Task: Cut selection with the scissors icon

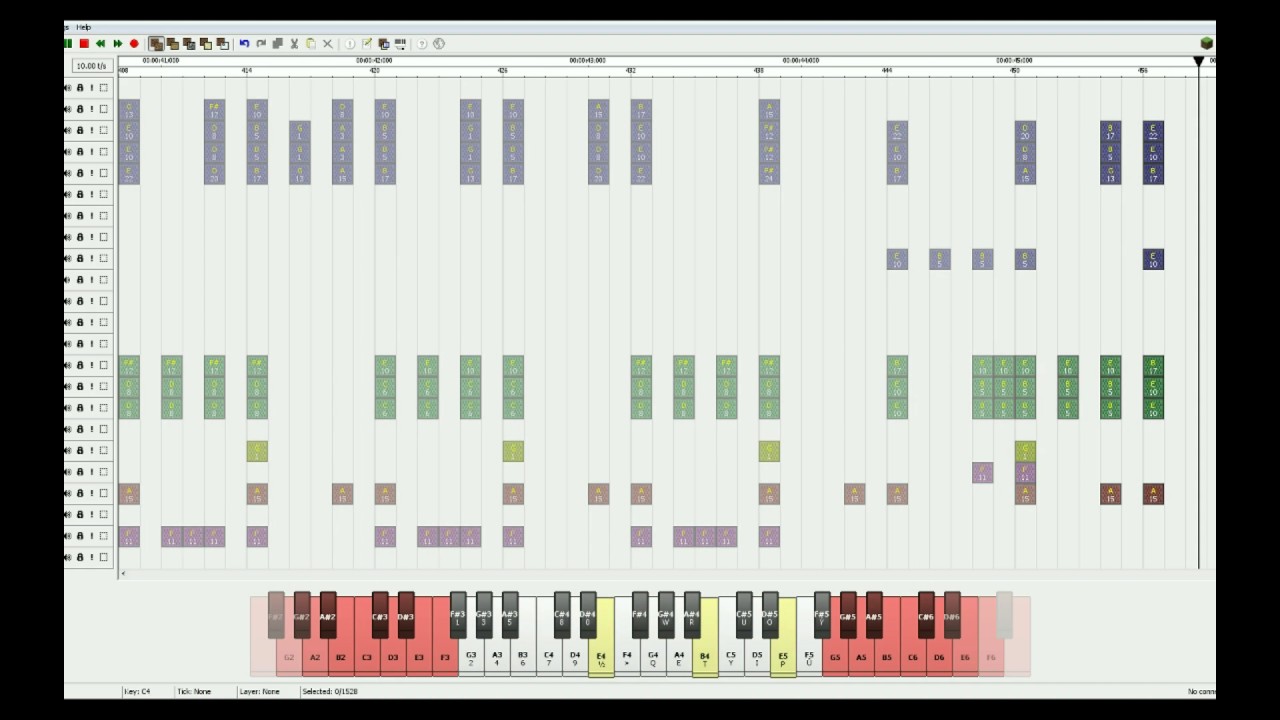Action: tap(294, 44)
